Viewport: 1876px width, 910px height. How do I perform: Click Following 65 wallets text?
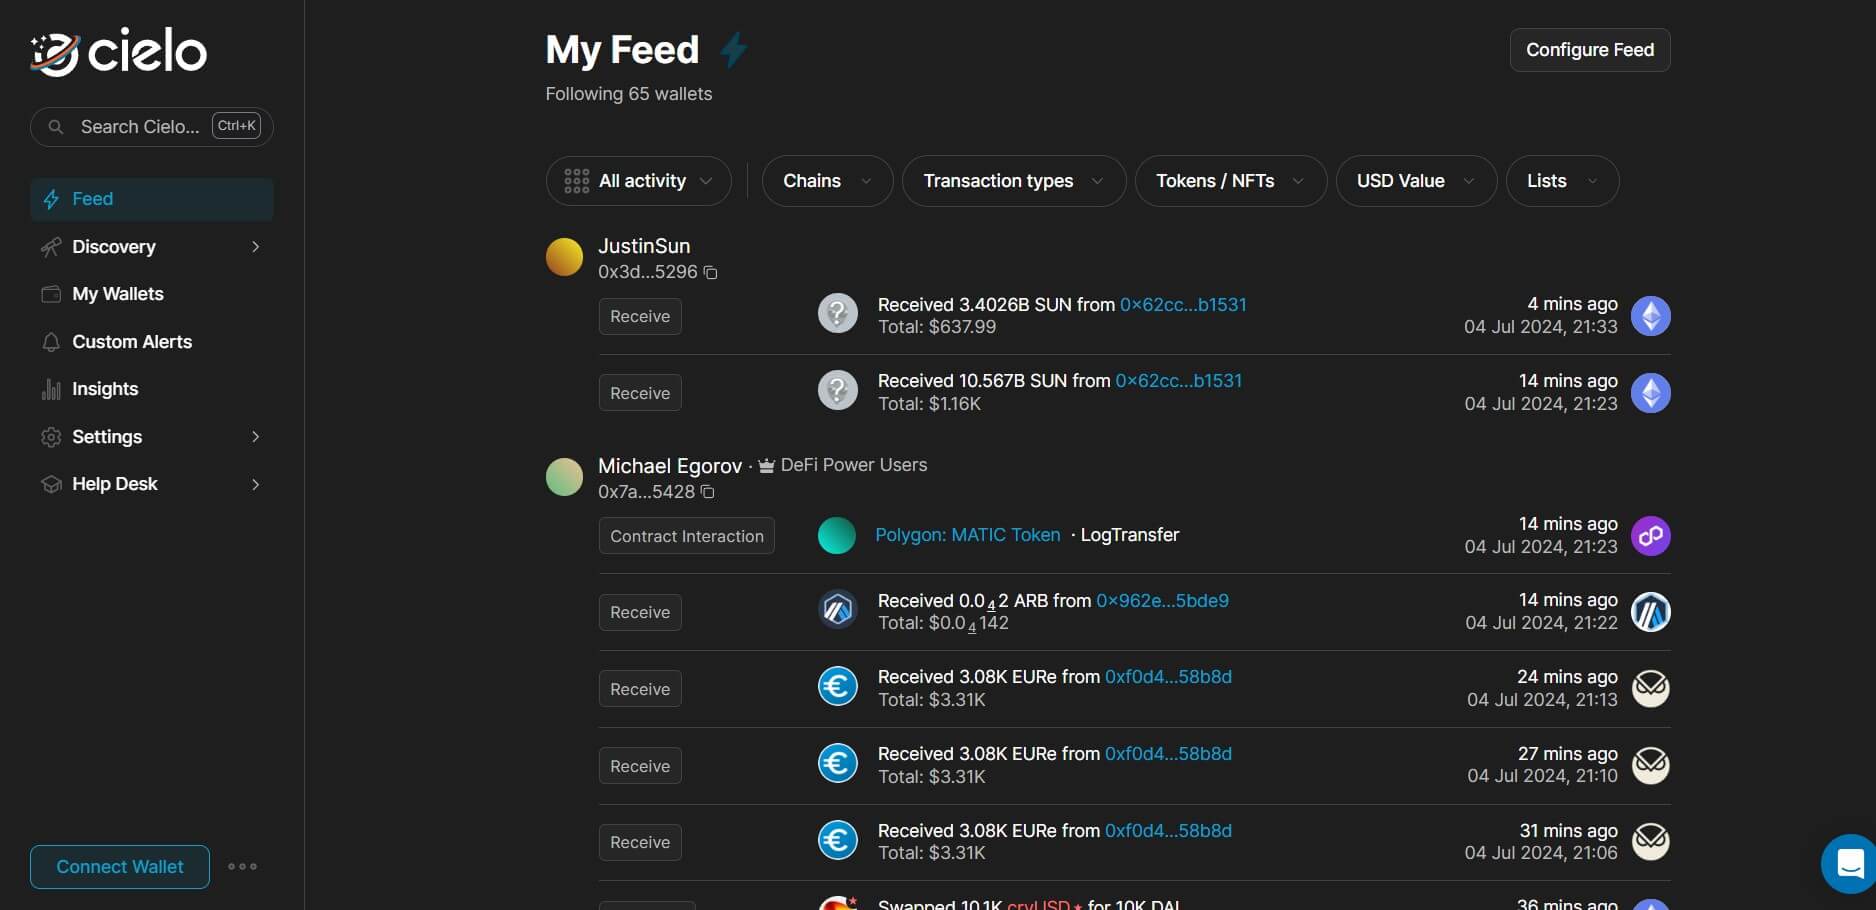pos(629,94)
